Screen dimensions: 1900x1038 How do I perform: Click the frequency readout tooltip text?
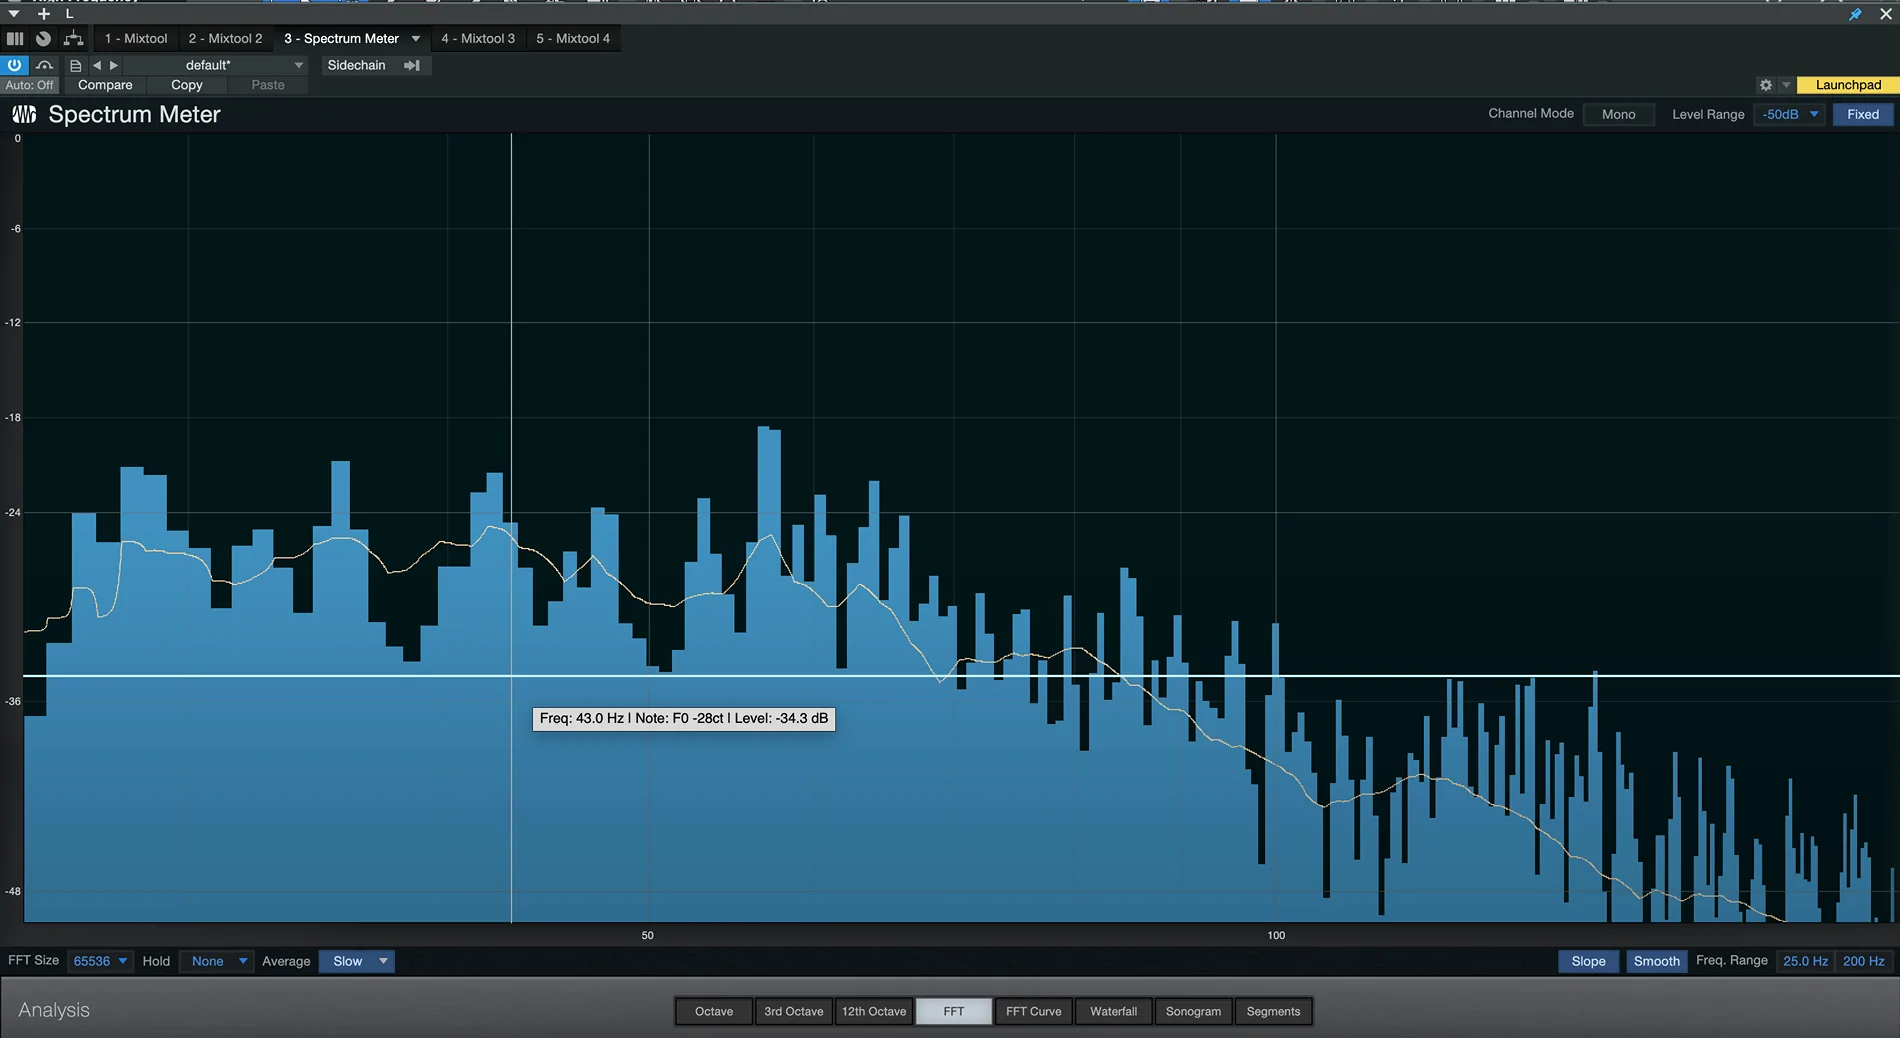[x=684, y=718]
